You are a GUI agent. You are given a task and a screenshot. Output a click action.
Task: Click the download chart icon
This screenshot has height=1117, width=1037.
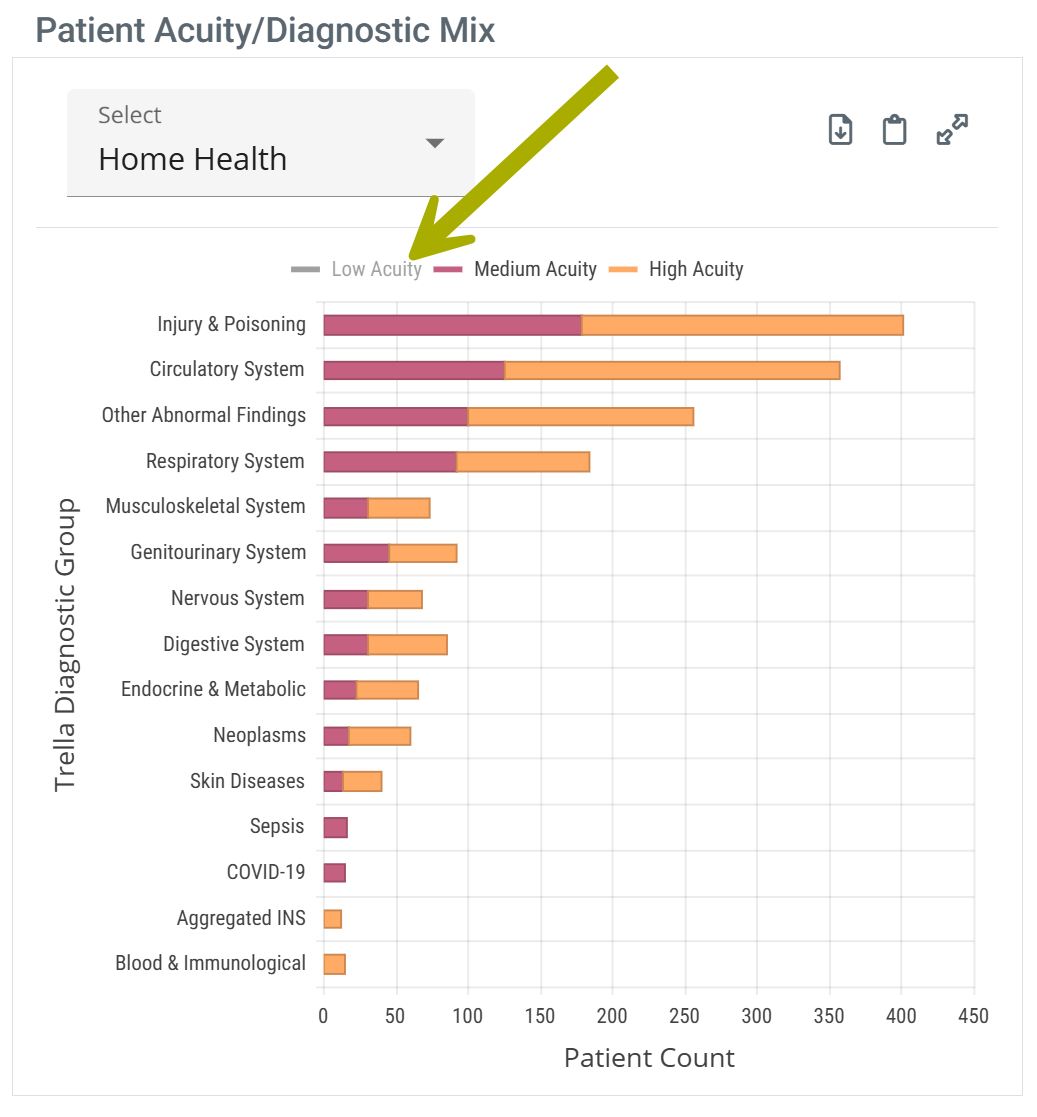(x=841, y=130)
